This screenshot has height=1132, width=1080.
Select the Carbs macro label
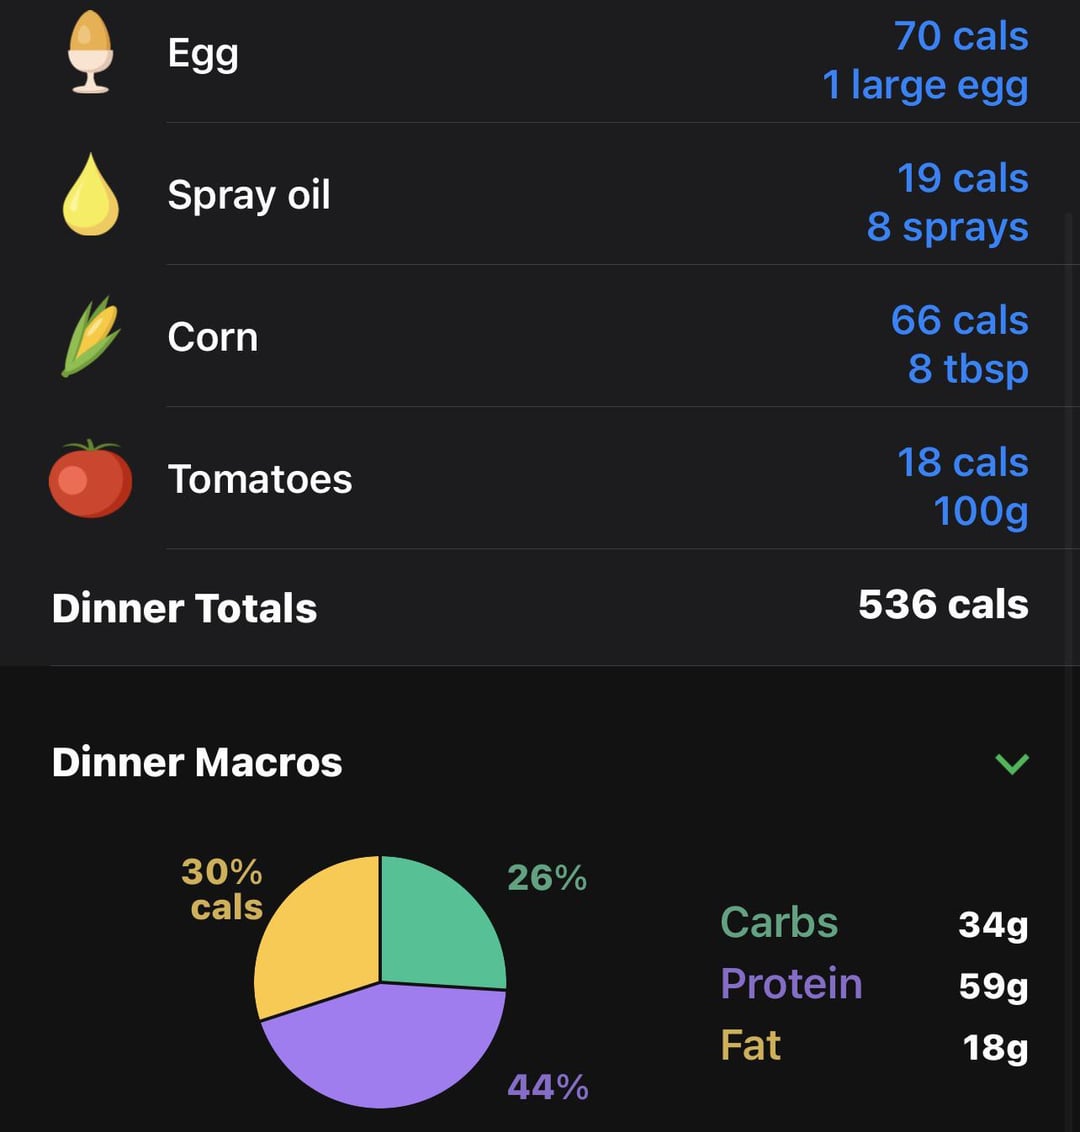pyautogui.click(x=779, y=923)
